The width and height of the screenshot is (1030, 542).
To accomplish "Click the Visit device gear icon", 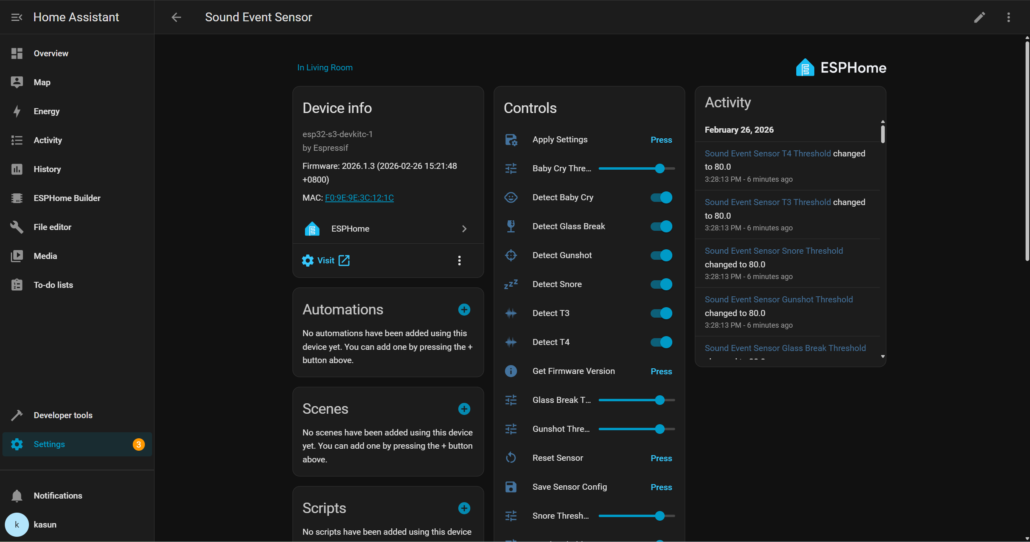I will point(308,261).
